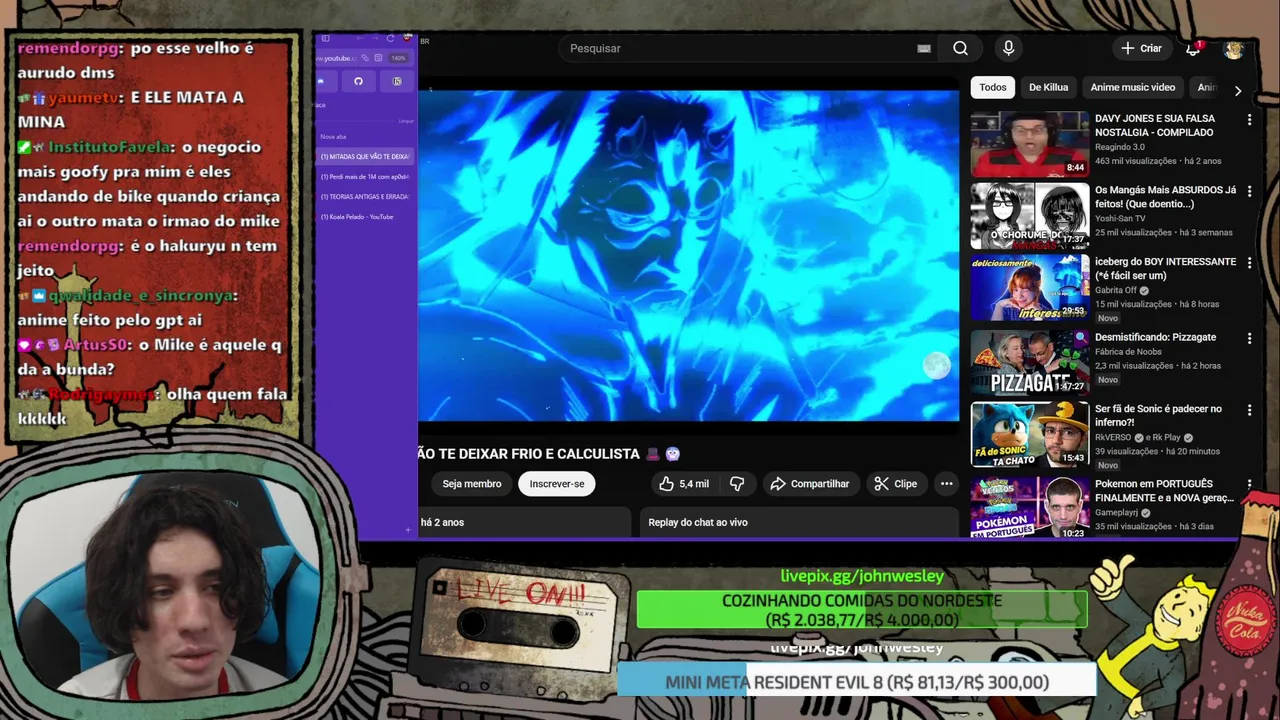1280x720 pixels.
Task: Go back in browser sidebar
Action: 360,38
